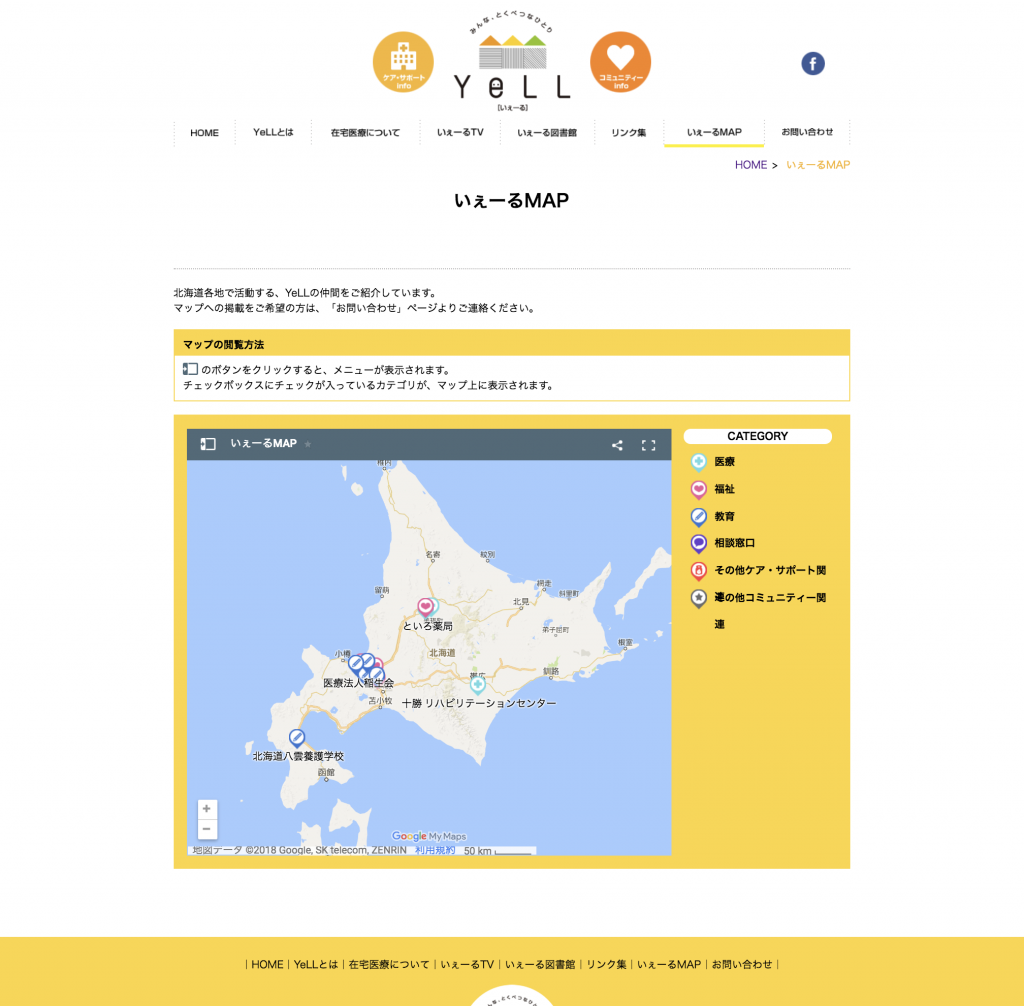Click 在宅医療について link in footer
Screen dimensions: 1024x1006
389,964
